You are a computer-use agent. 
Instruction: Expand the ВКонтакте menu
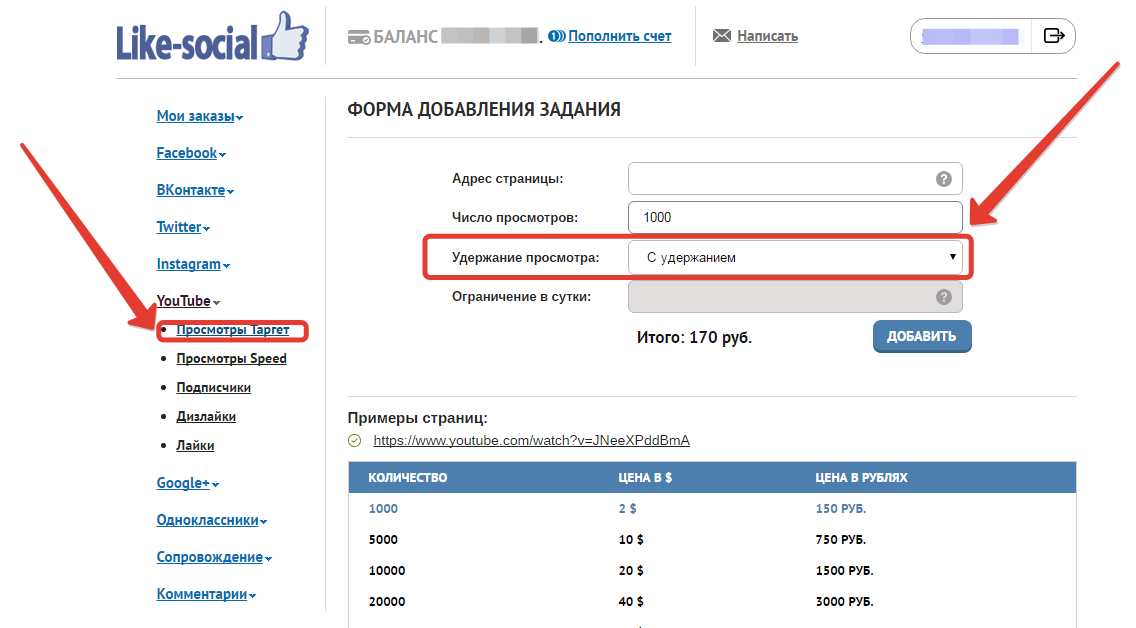pyautogui.click(x=195, y=190)
